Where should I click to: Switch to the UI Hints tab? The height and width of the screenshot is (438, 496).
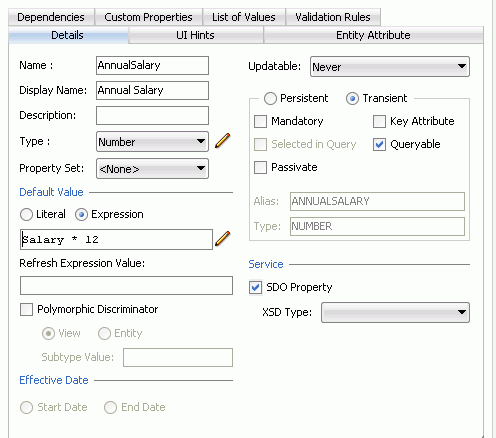tap(195, 35)
